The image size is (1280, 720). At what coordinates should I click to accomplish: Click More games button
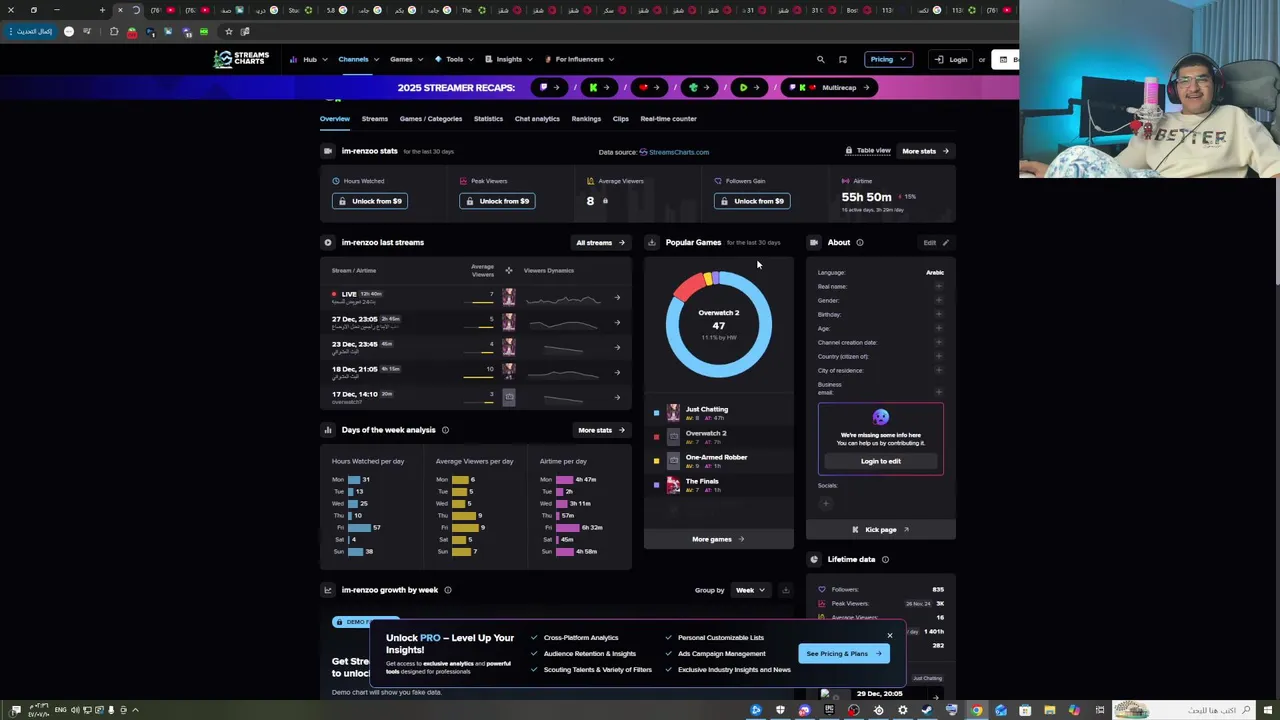718,539
